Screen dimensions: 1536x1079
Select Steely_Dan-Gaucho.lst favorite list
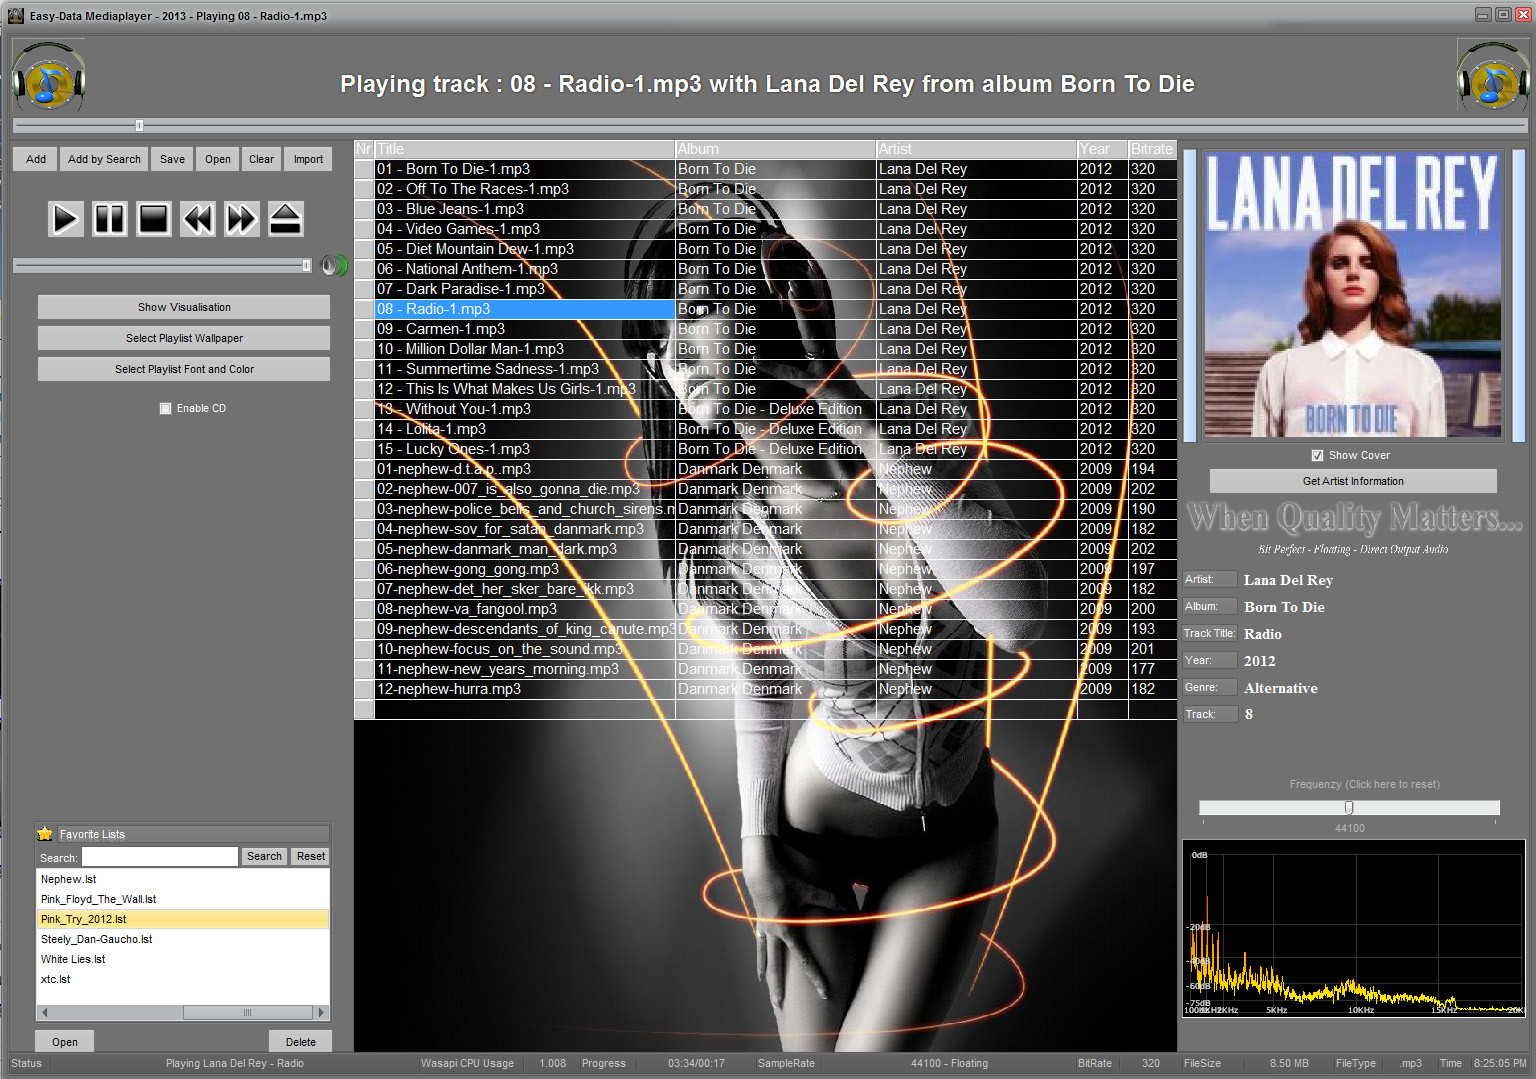[x=182, y=939]
